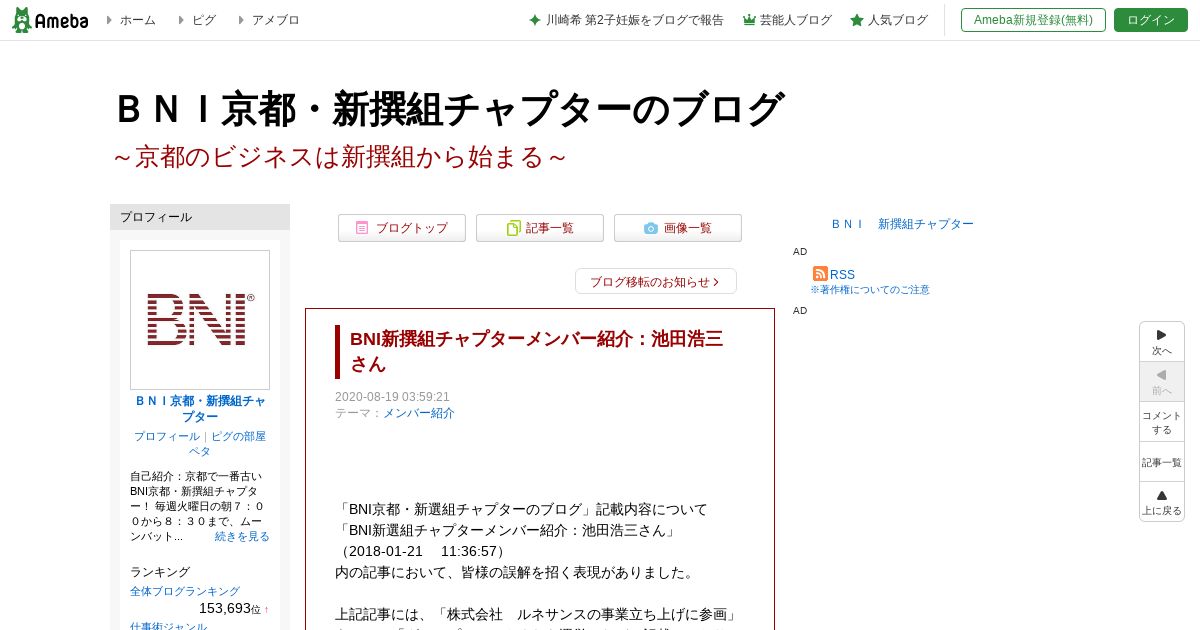The height and width of the screenshot is (630, 1200).
Task: Click the ログイン button
Action: [x=1151, y=20]
